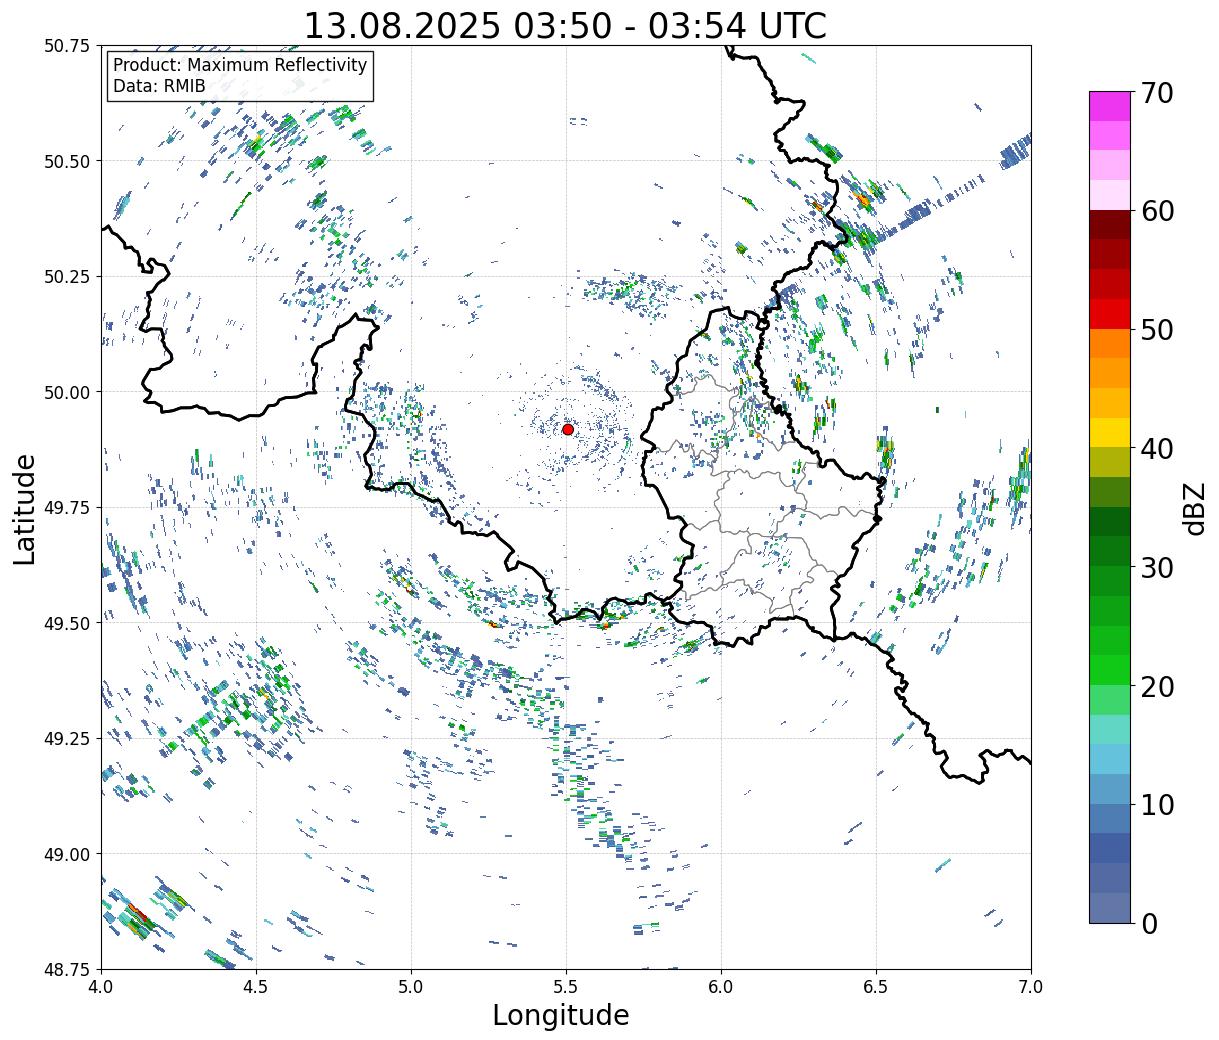
Task: Click the latitude tick label 50.75
Action: click(x=68, y=46)
